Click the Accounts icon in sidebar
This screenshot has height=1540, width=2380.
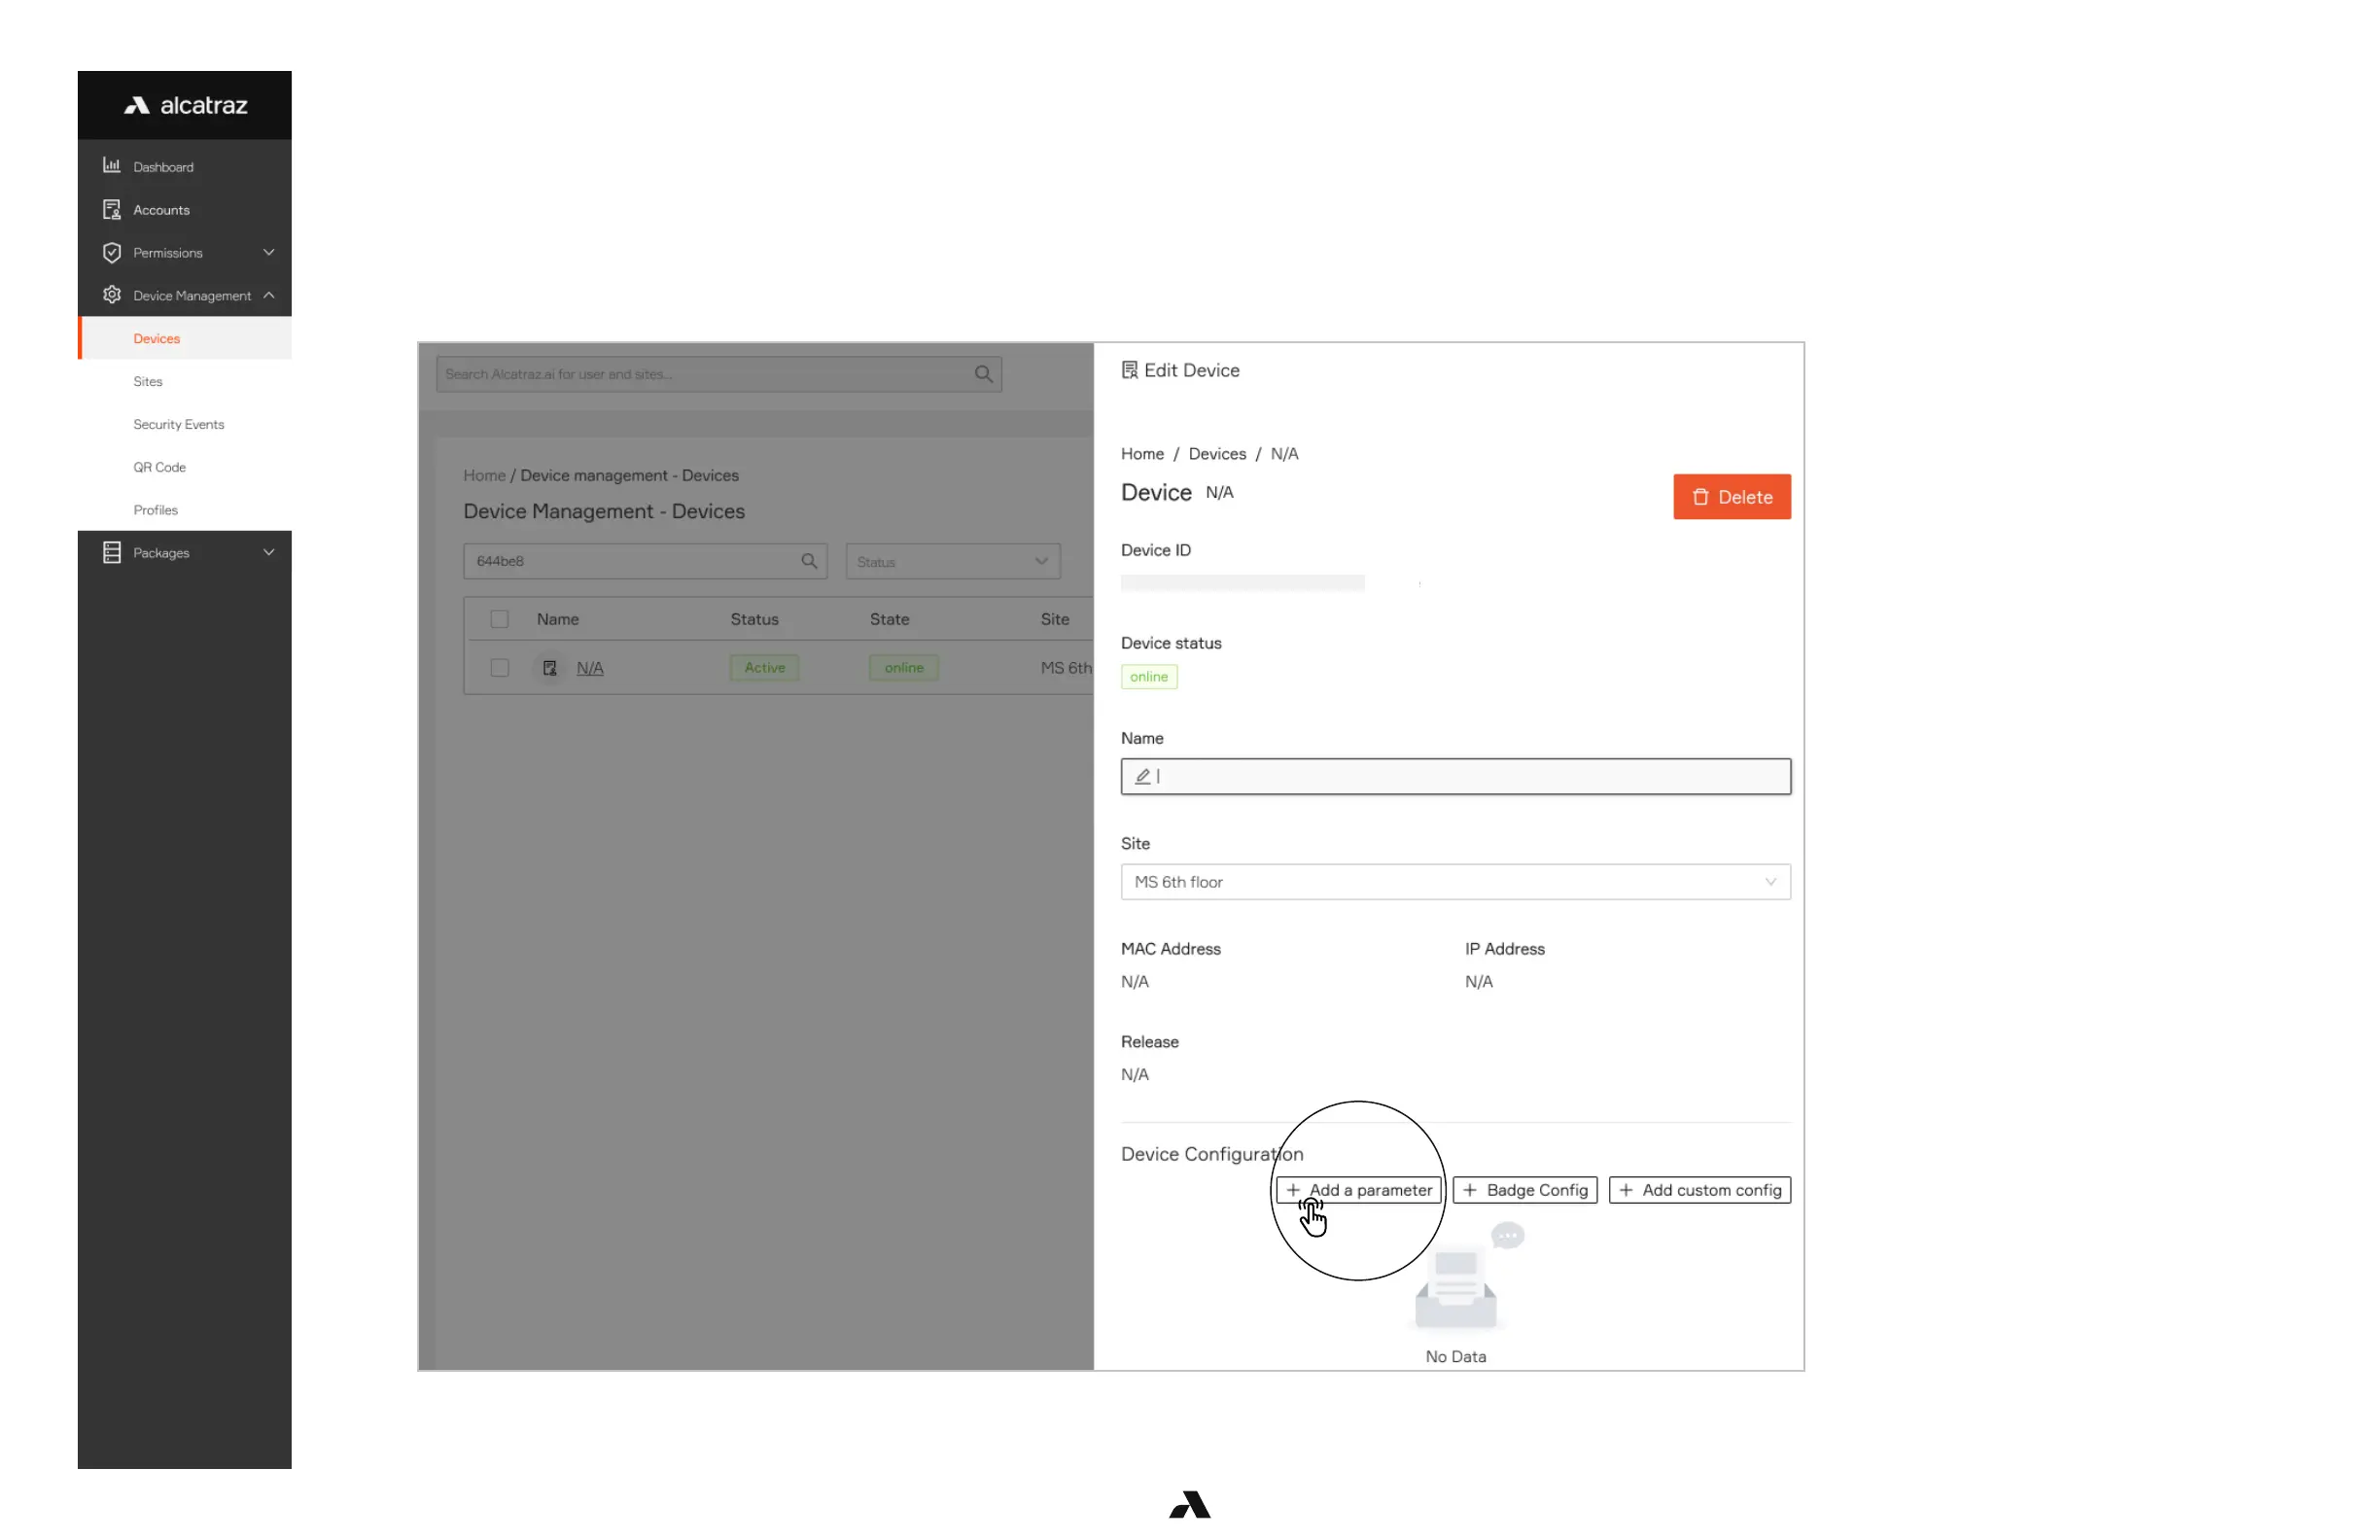tap(111, 209)
